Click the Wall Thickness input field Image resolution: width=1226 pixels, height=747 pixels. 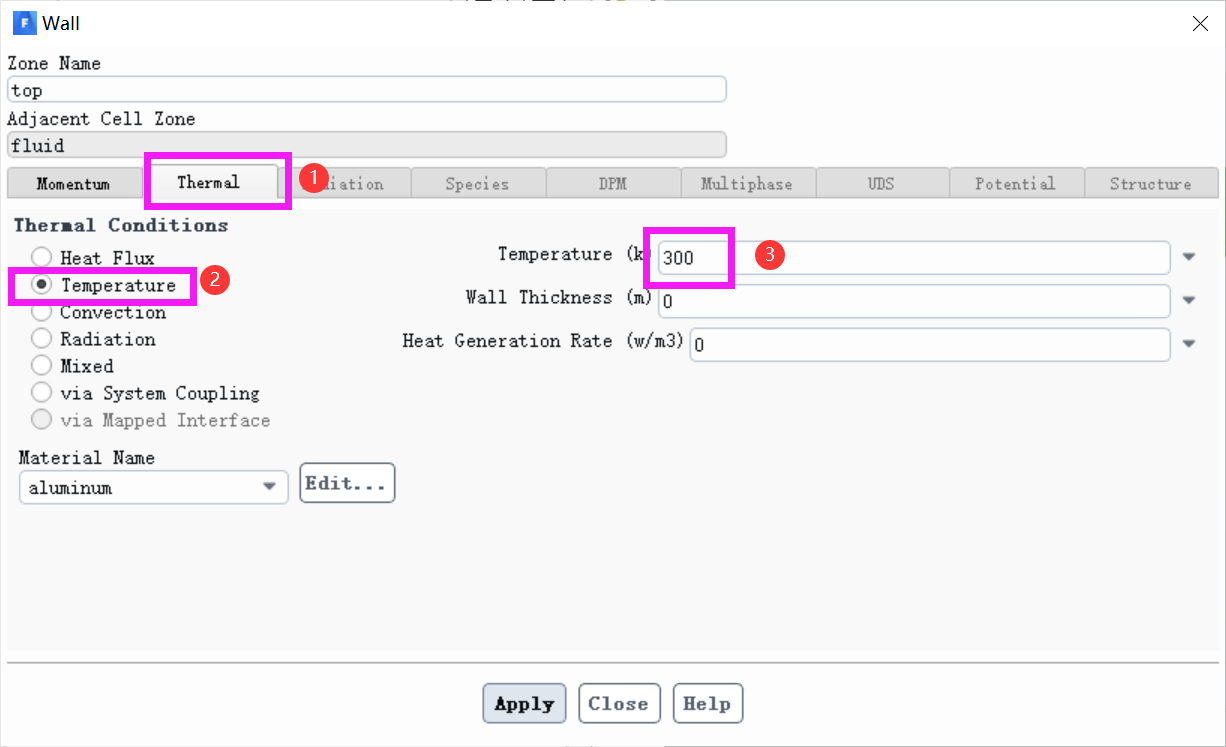pyautogui.click(x=912, y=300)
